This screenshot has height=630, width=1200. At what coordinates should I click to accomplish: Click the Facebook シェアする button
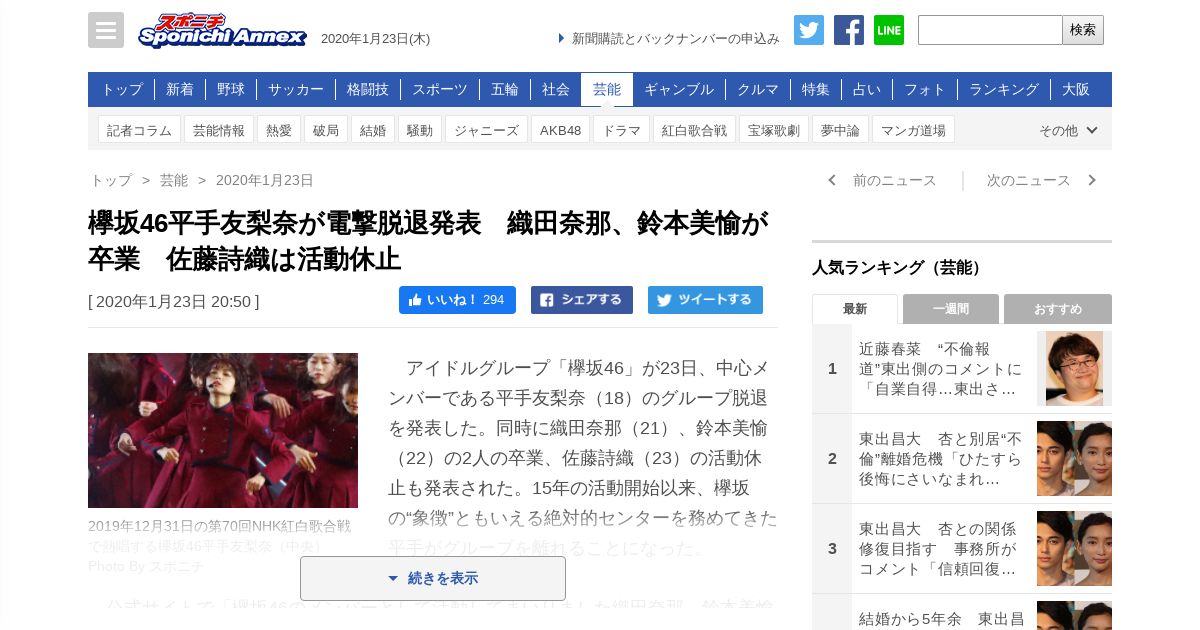[582, 300]
